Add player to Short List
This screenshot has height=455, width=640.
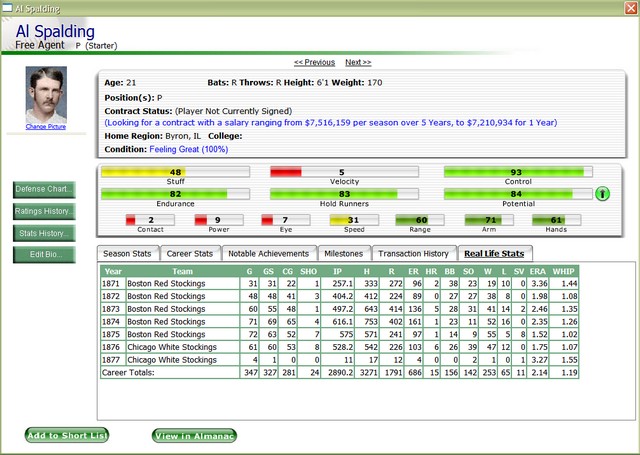(67, 435)
